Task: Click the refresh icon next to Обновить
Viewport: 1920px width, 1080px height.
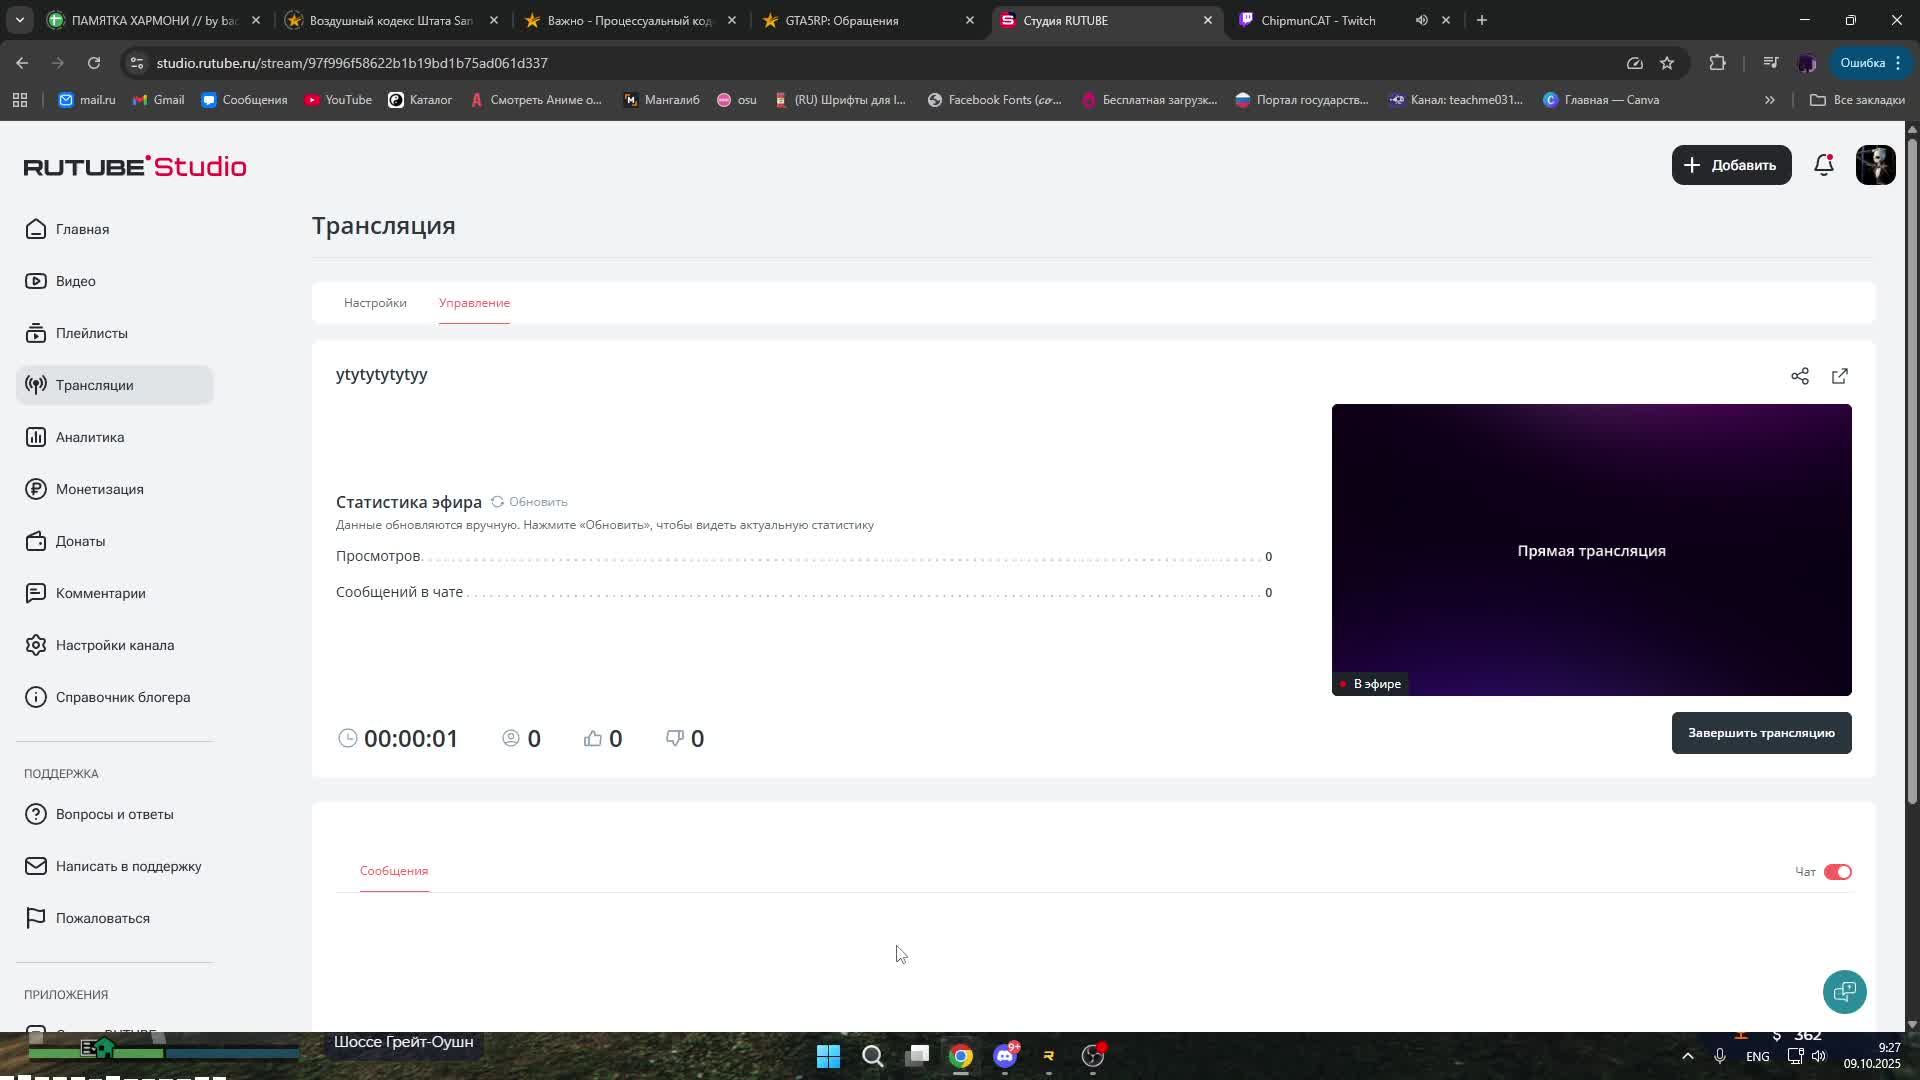Action: pos(497,502)
